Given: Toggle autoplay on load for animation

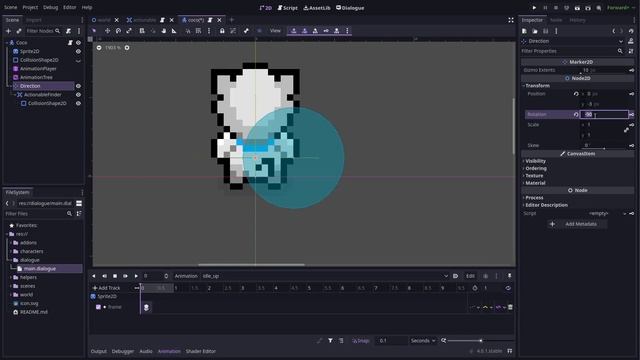Looking at the screenshot, I should coord(456,276).
